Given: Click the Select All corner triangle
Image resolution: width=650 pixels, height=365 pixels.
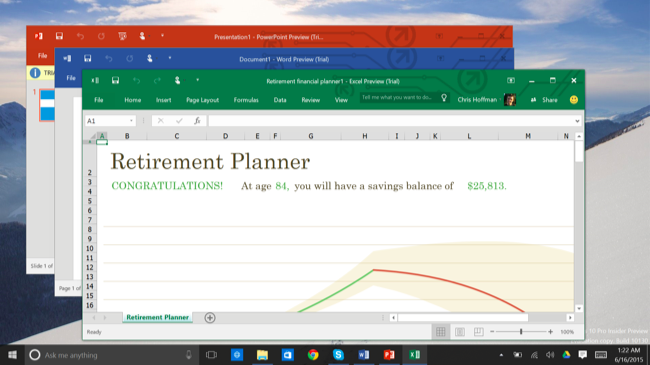Looking at the screenshot, I should tap(92, 136).
